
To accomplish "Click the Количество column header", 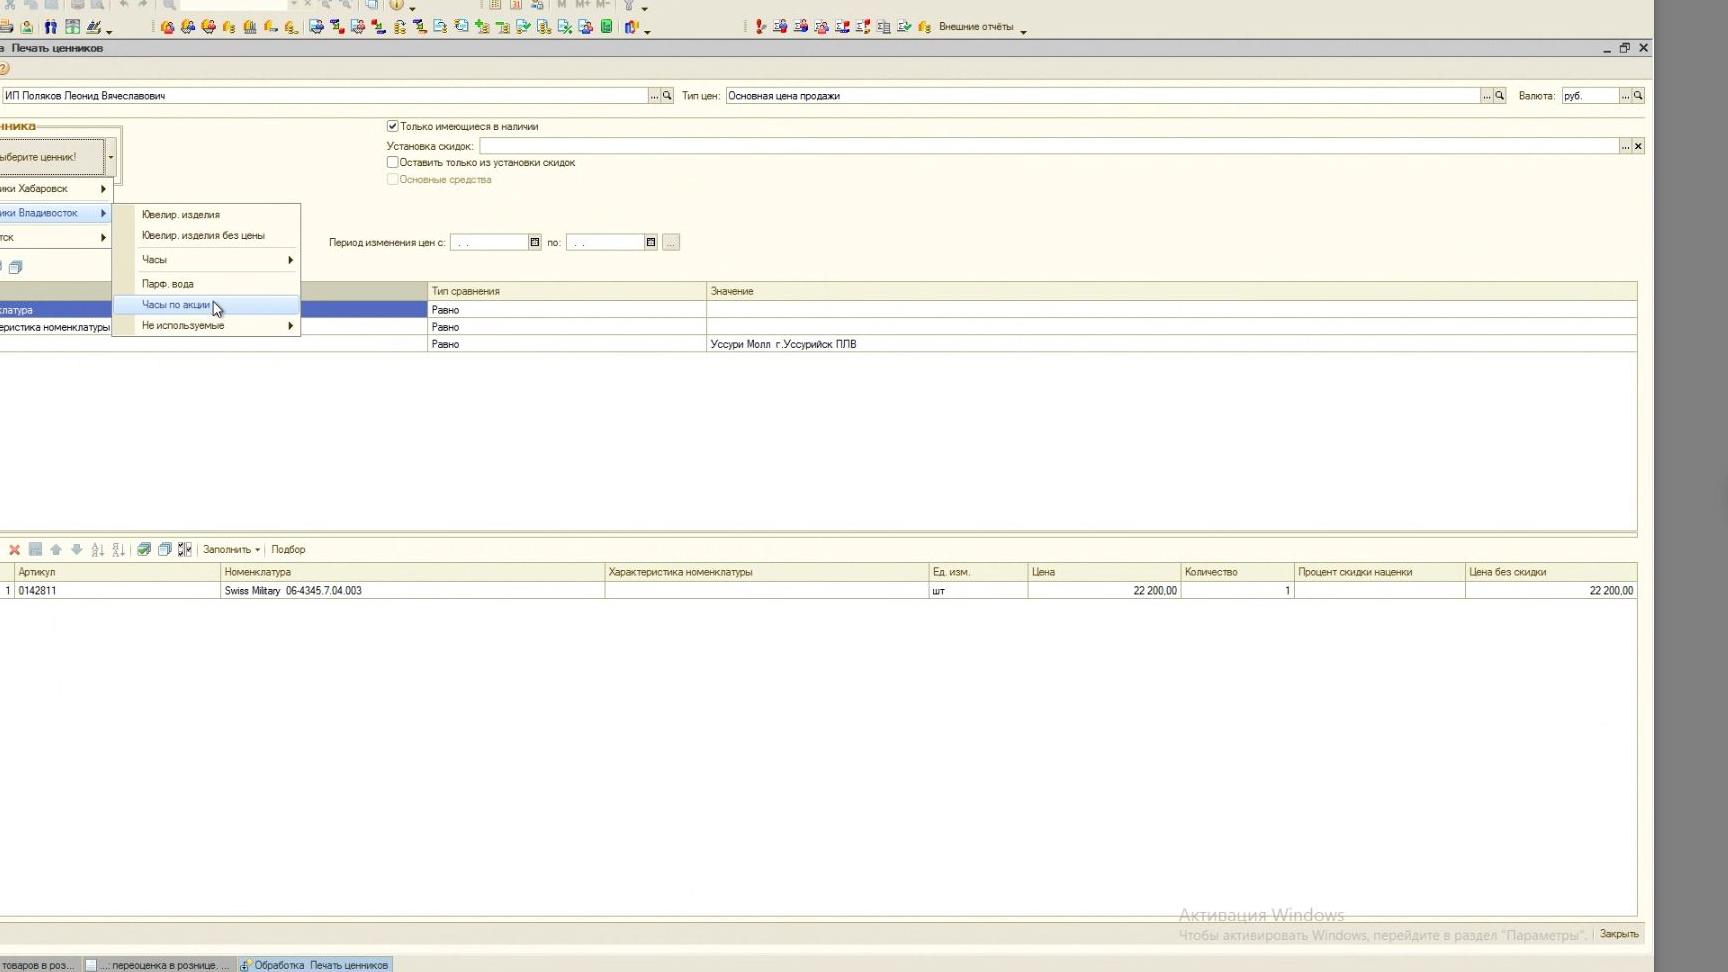I will point(1237,572).
